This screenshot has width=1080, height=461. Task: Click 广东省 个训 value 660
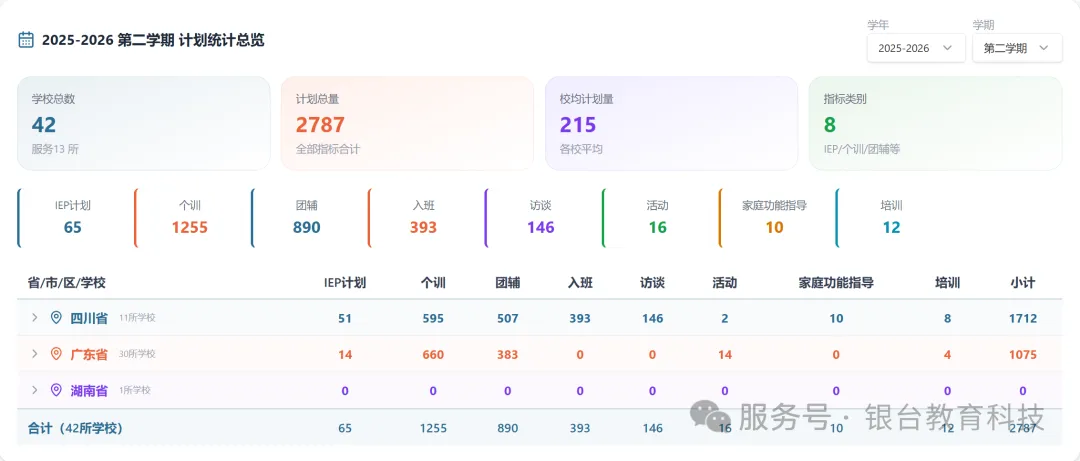click(433, 355)
